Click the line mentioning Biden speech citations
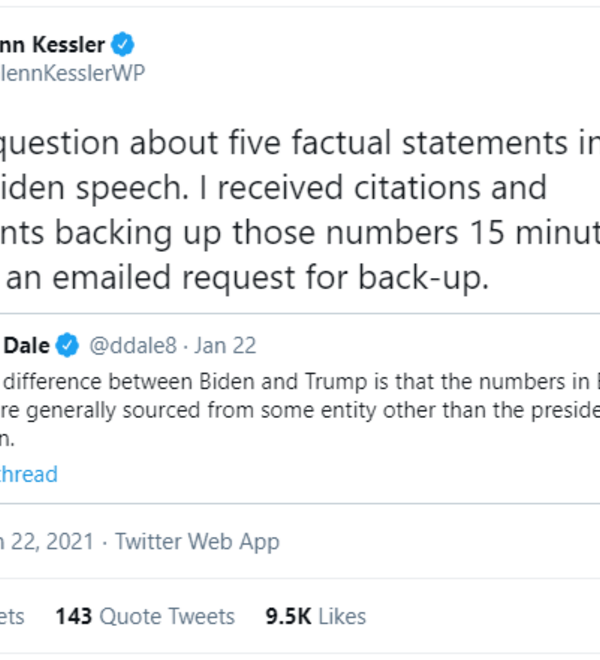Viewport: 600px width, 660px height. click(270, 190)
